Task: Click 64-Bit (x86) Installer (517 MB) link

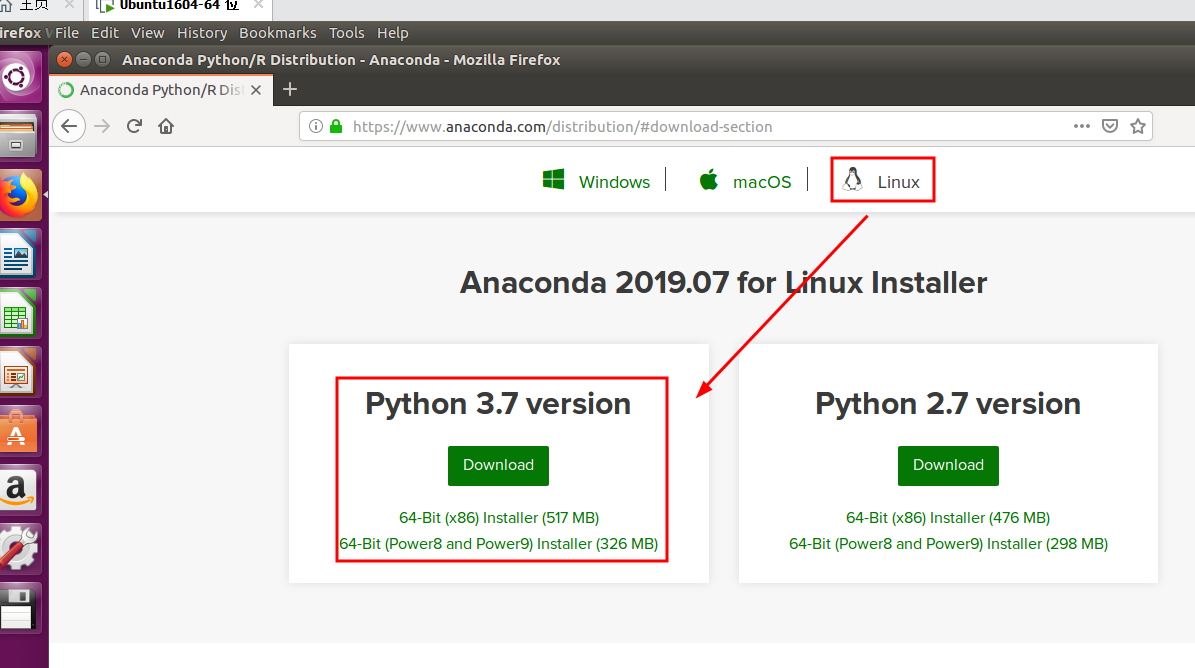Action: coord(499,518)
